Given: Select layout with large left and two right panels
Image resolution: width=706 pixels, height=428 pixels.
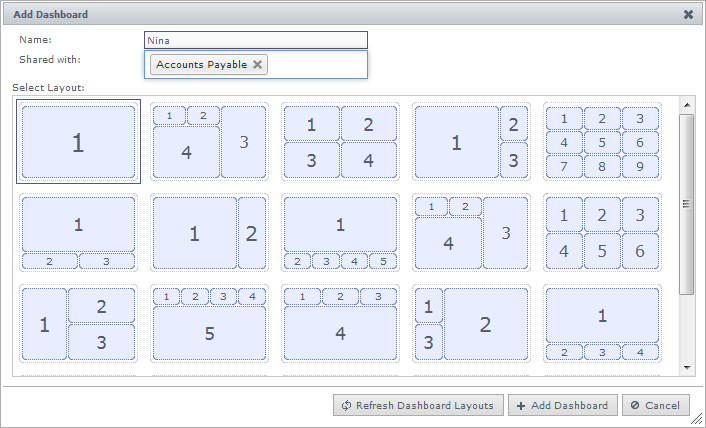Looking at the screenshot, I should (471, 142).
